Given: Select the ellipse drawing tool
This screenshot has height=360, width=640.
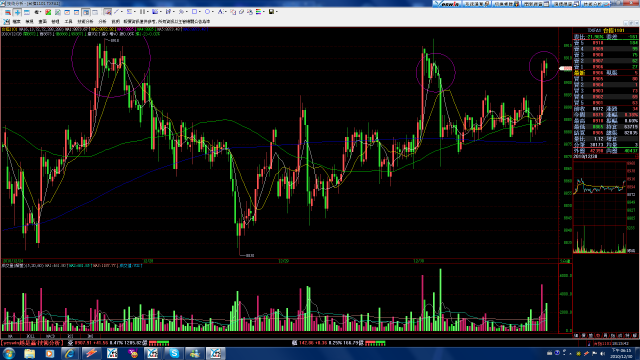Looking at the screenshot, I should [x=207, y=12].
